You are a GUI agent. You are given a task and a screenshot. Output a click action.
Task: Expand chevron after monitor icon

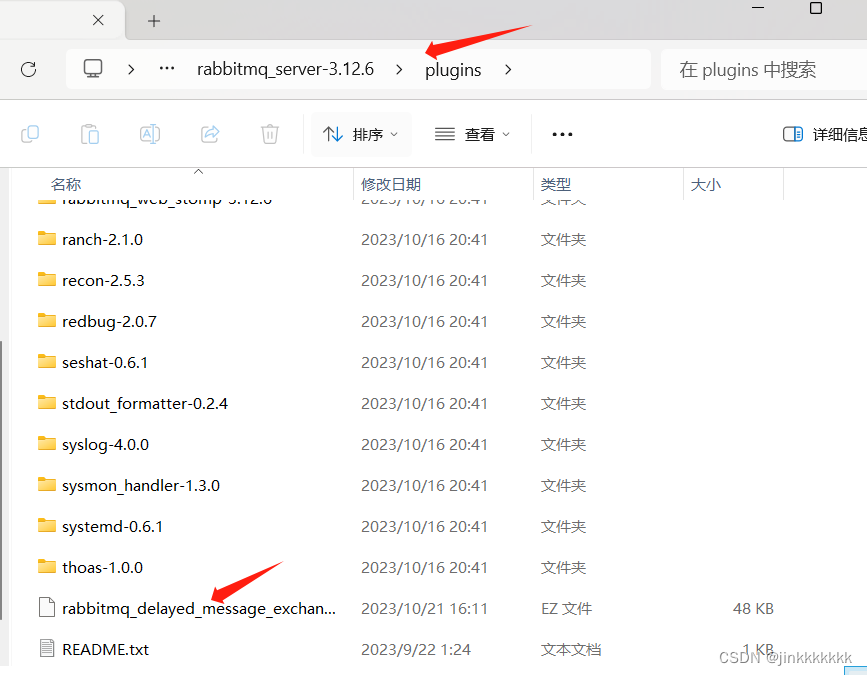(x=131, y=70)
